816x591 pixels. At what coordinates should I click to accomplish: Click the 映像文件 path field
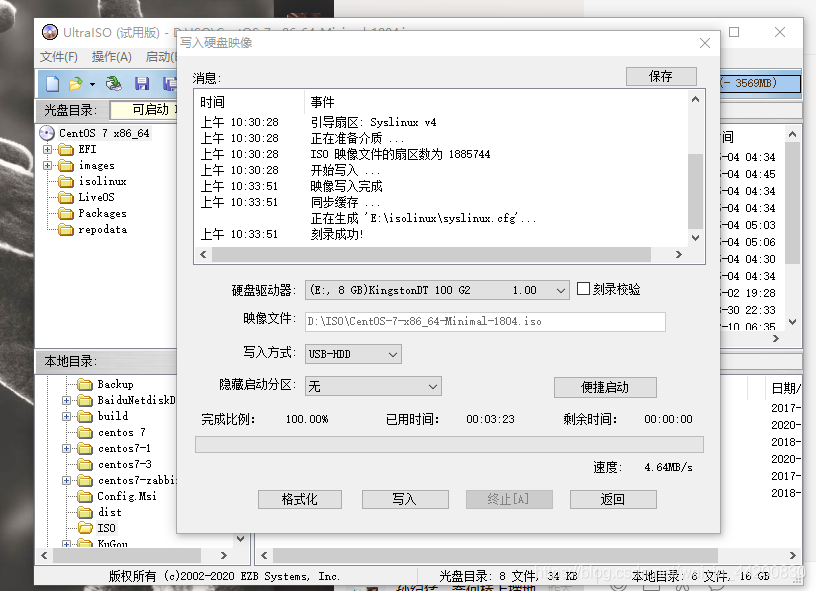(485, 322)
